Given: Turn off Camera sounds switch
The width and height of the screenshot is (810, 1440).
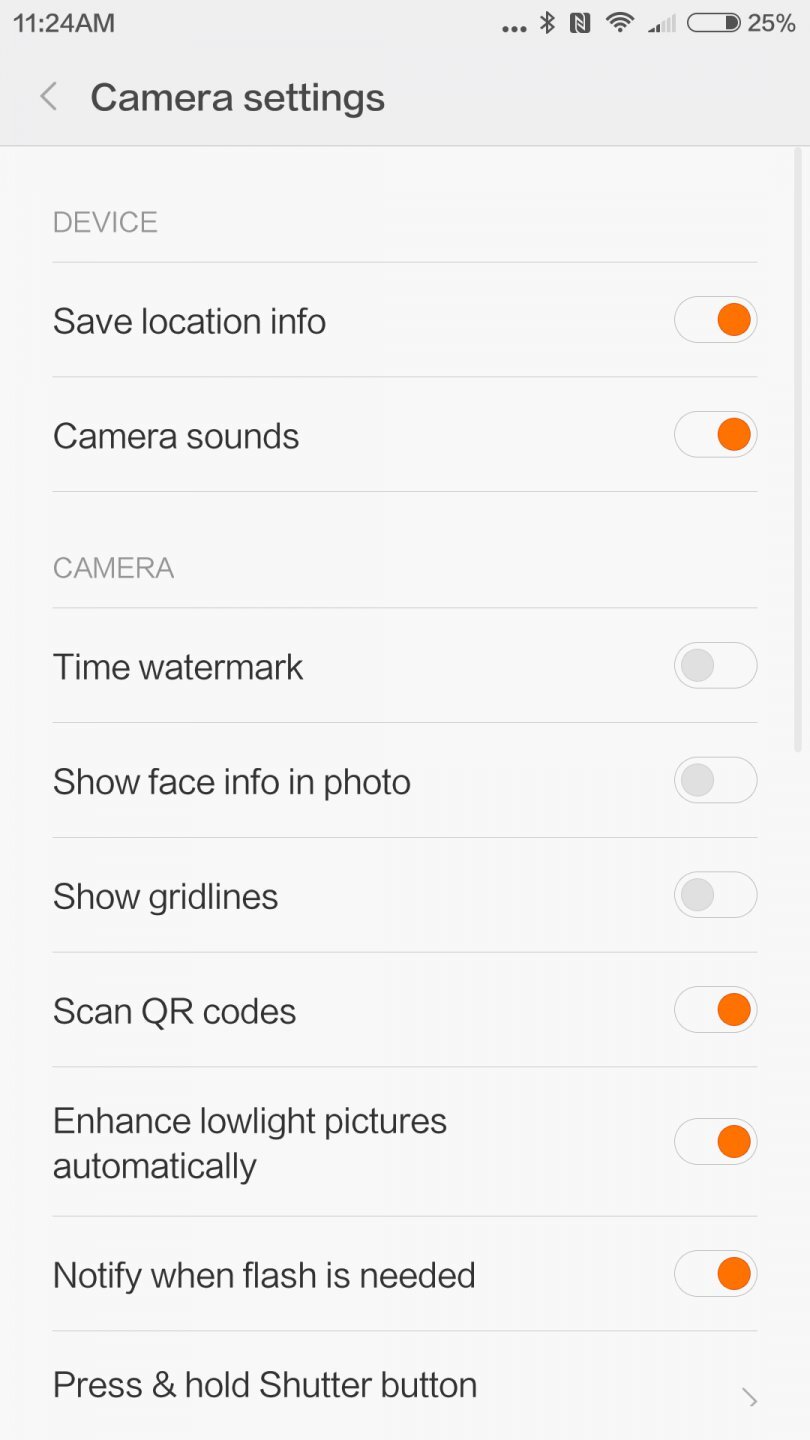Looking at the screenshot, I should point(715,436).
